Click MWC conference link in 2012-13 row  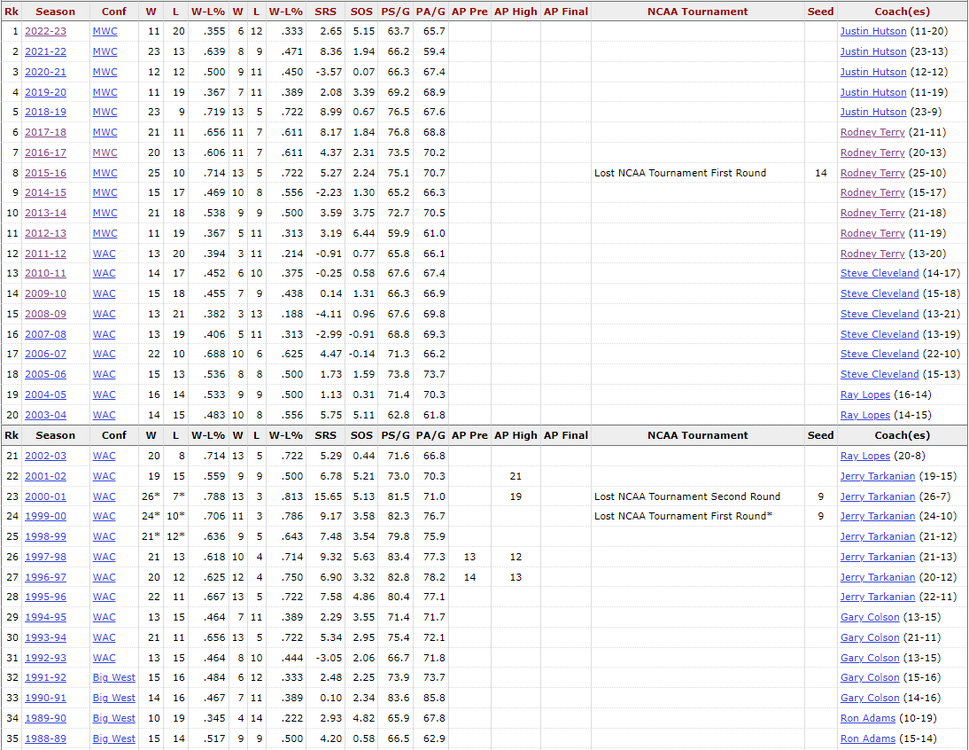[105, 233]
